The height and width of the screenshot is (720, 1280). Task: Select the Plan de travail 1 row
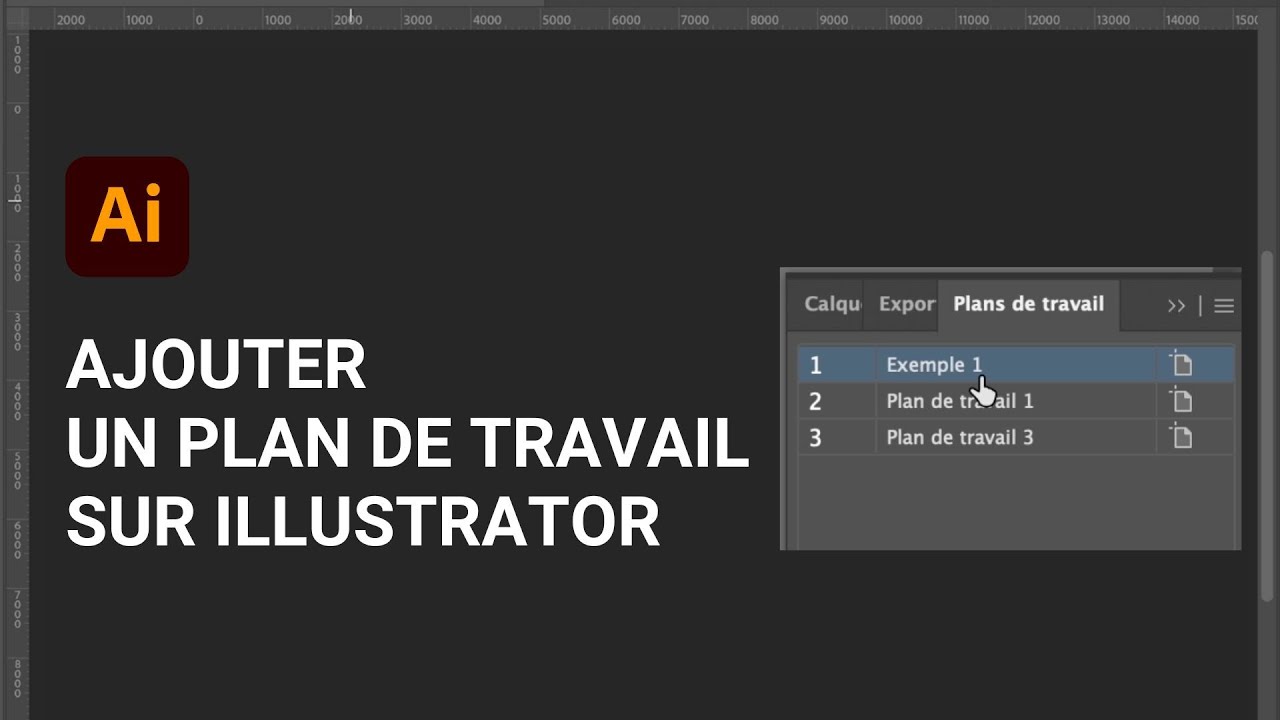1016,401
